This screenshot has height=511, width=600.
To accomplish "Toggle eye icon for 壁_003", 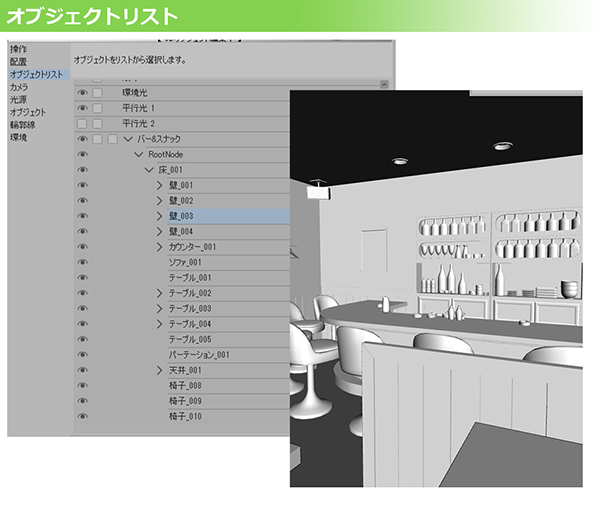I will click(x=82, y=216).
